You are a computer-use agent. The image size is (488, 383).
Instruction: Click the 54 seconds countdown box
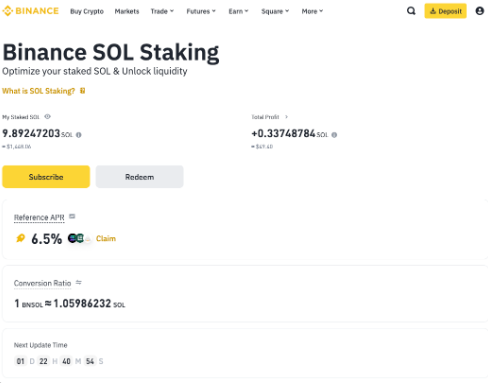tap(90, 361)
